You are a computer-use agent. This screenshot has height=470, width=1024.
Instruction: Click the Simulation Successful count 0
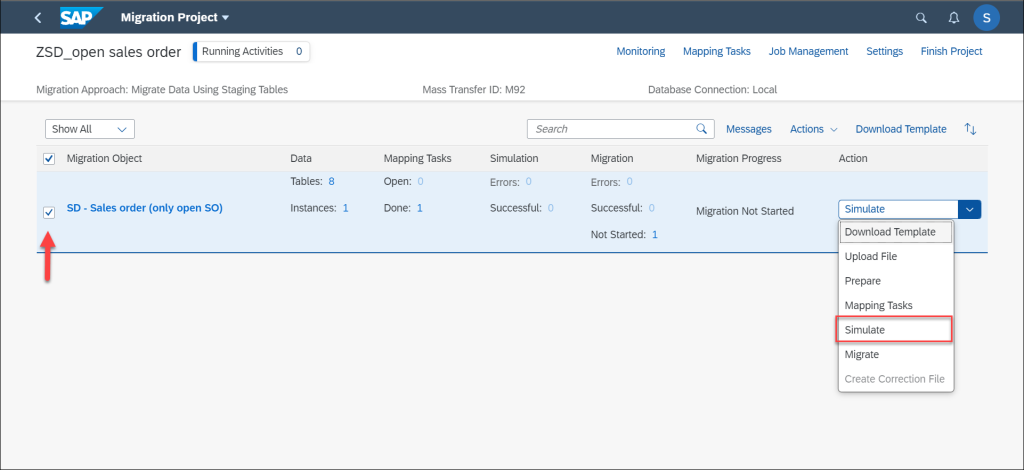pyautogui.click(x=551, y=208)
